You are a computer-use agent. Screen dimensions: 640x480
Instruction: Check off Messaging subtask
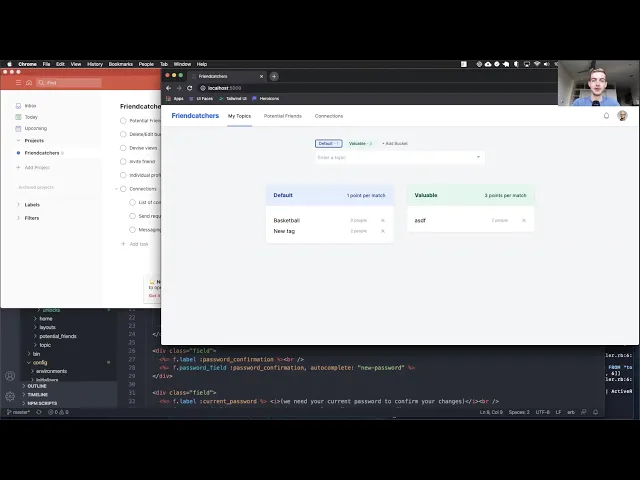(x=132, y=230)
